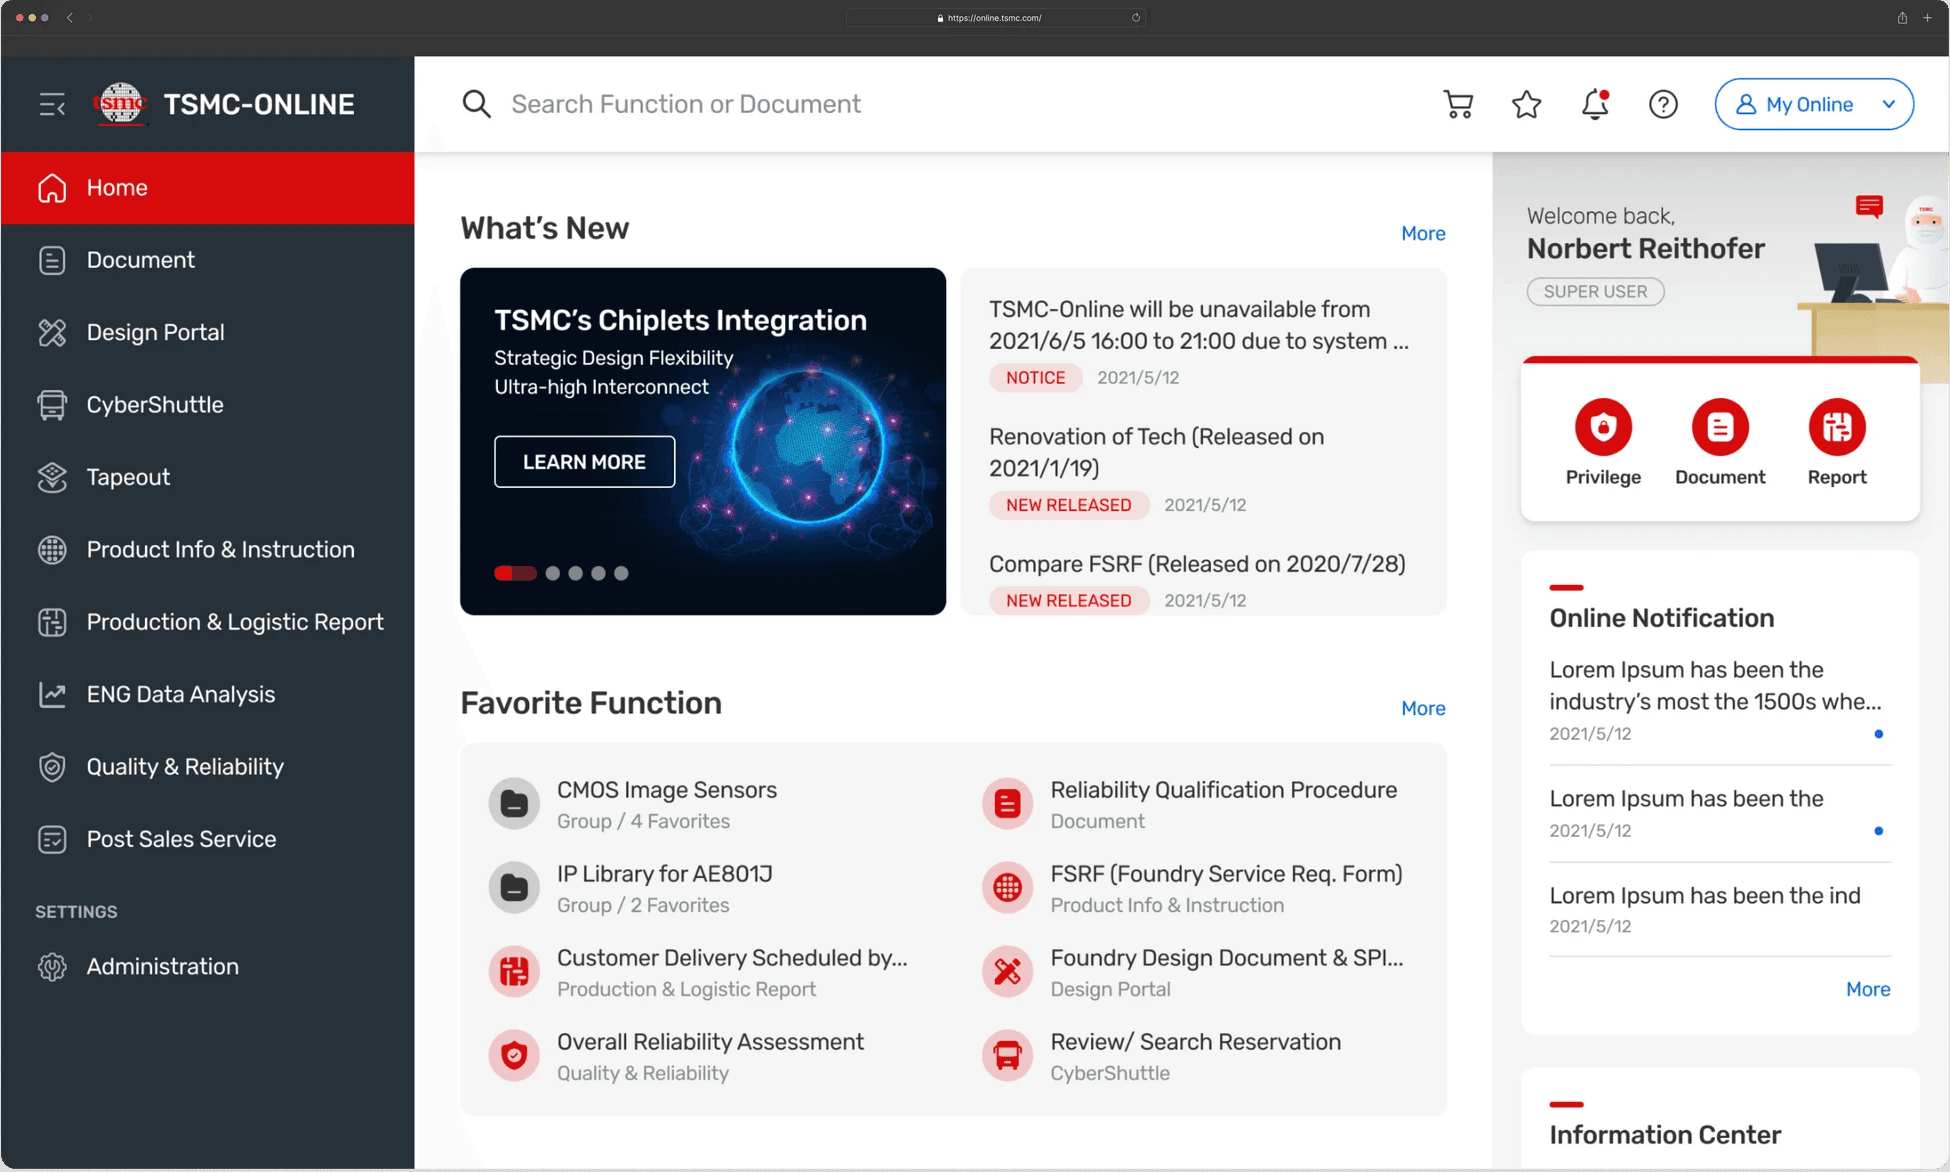Click the Information Center heading
The width and height of the screenshot is (1950, 1172).
pyautogui.click(x=1665, y=1135)
